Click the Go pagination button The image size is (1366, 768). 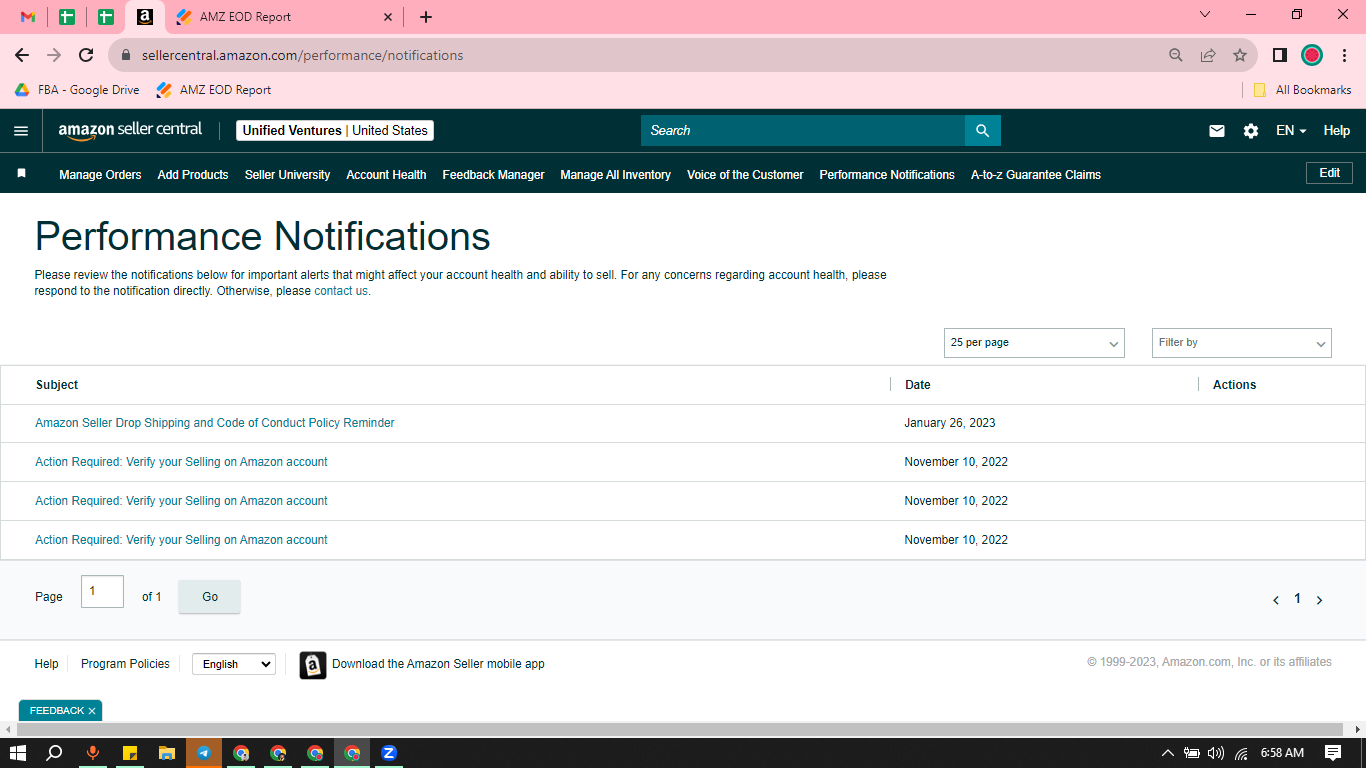pyautogui.click(x=209, y=597)
